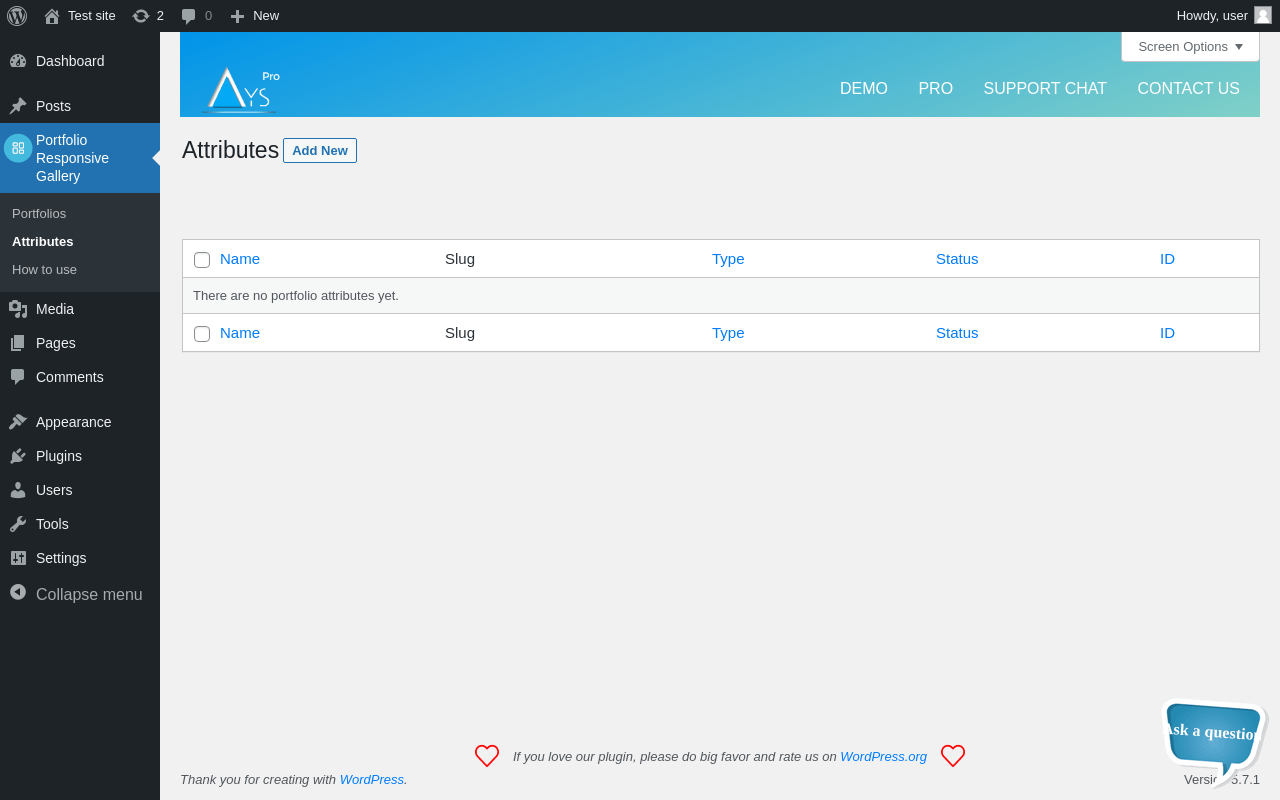Open the WordPress logo menu
1280x800 pixels.
(17, 16)
